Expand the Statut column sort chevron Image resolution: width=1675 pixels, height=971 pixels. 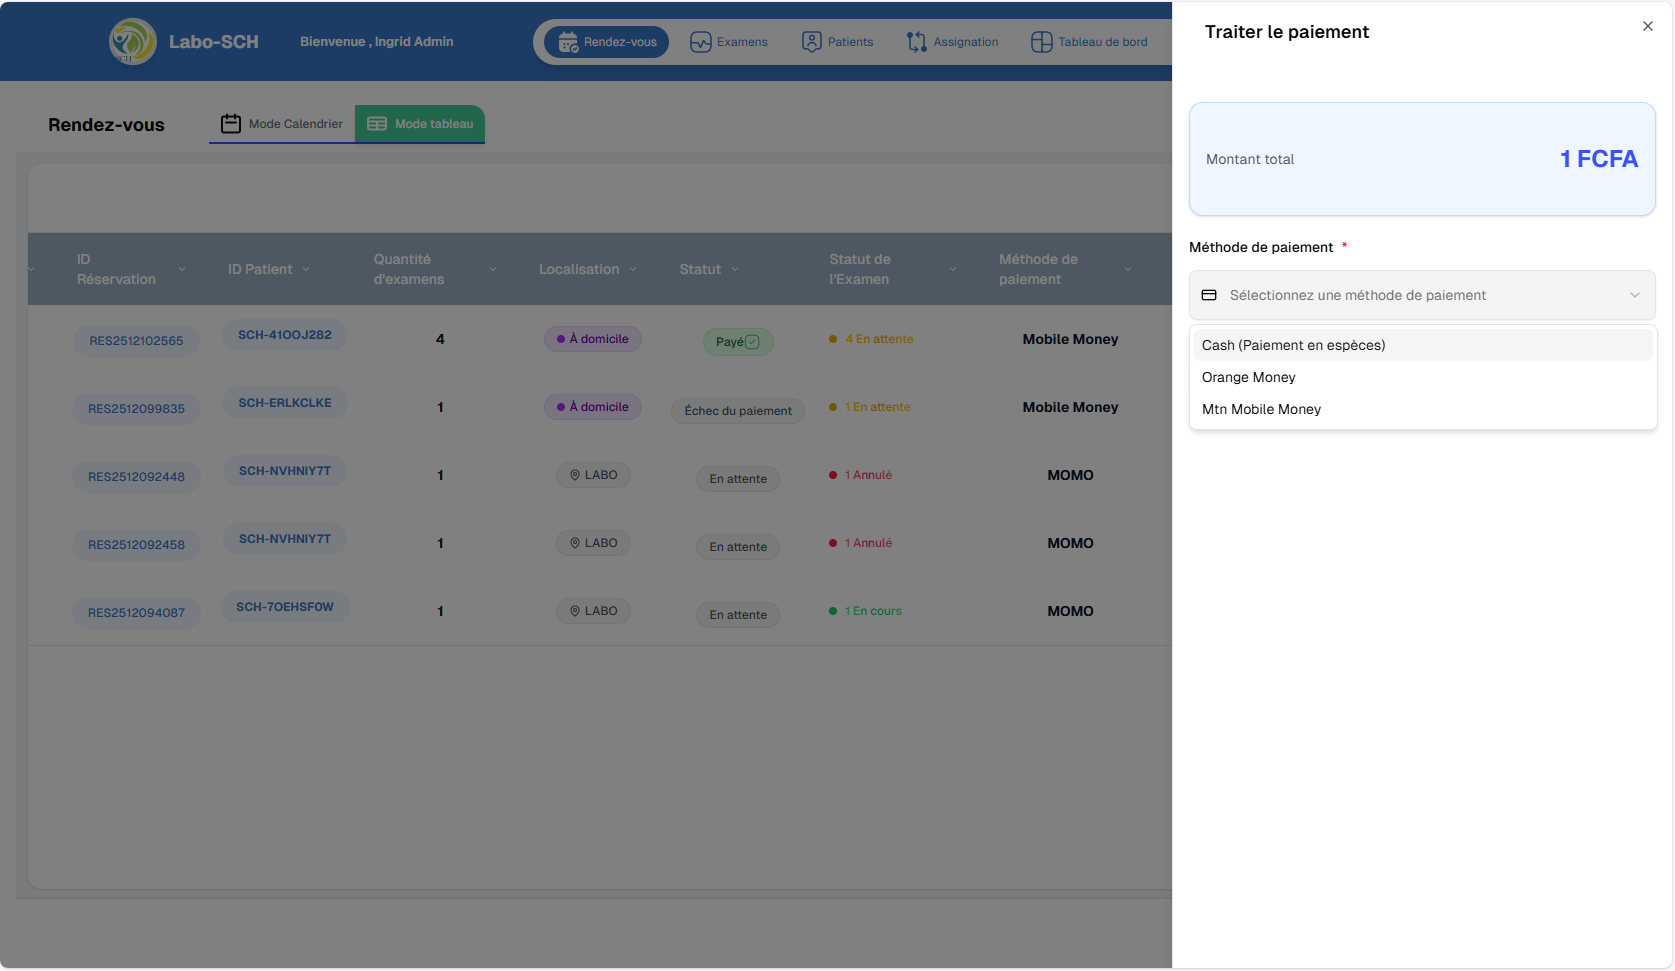click(x=735, y=270)
